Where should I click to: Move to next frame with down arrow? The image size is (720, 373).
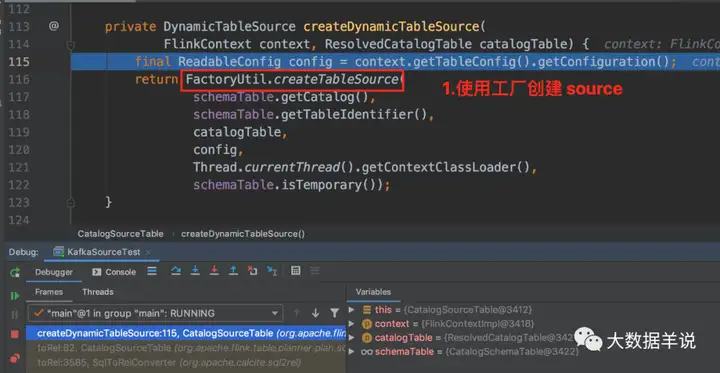click(315, 313)
